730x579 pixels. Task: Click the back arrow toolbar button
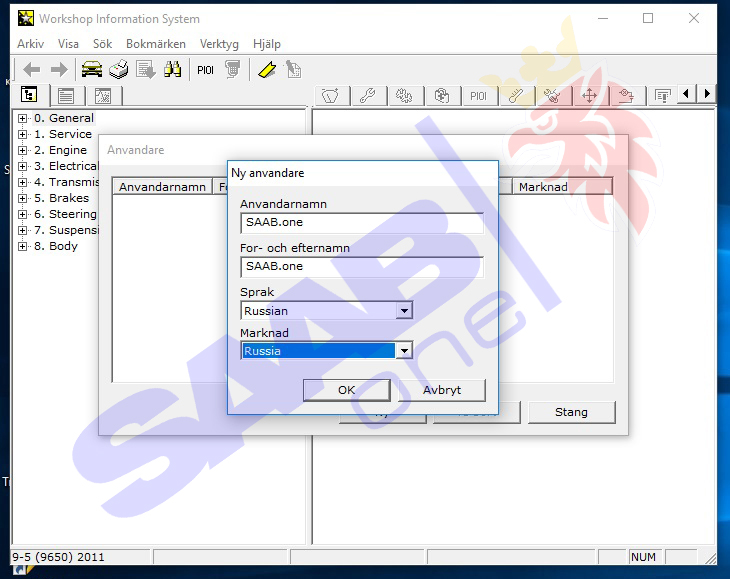tap(32, 69)
